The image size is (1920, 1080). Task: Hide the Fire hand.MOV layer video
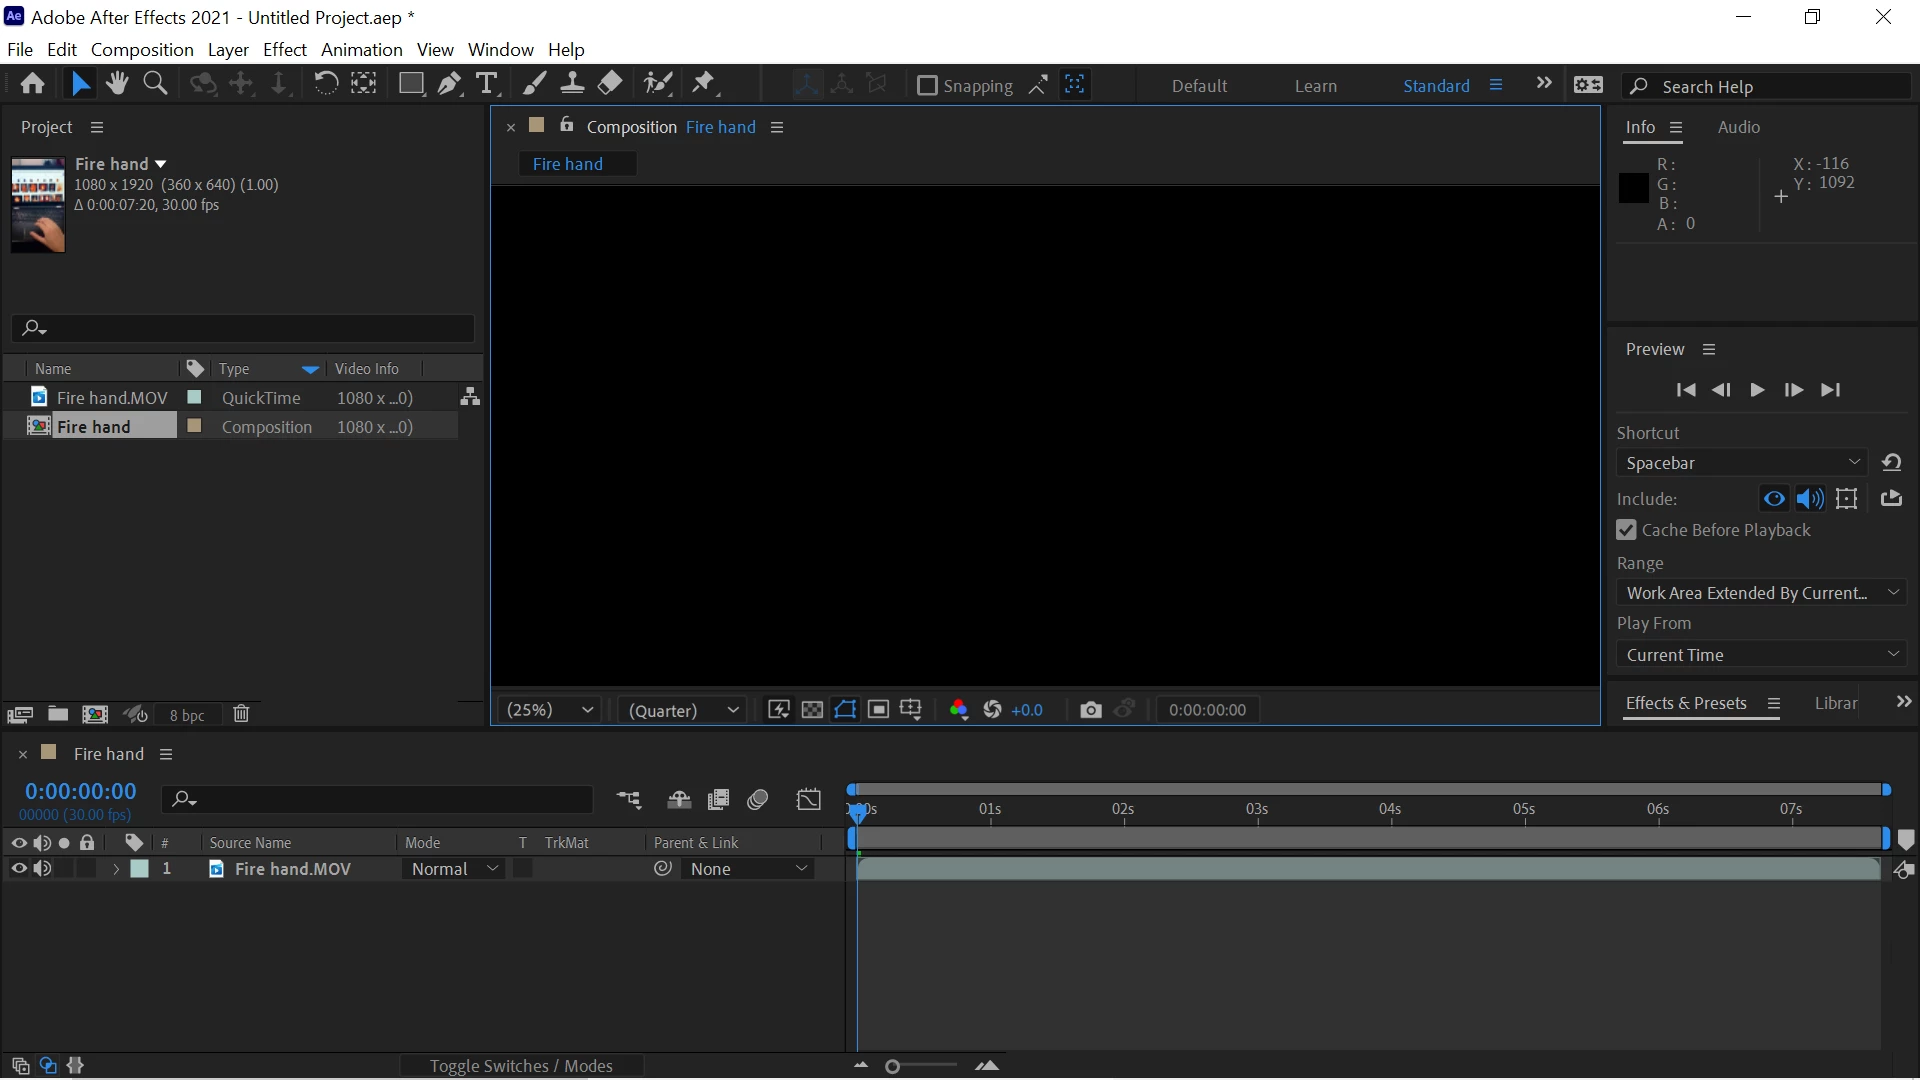(x=18, y=869)
